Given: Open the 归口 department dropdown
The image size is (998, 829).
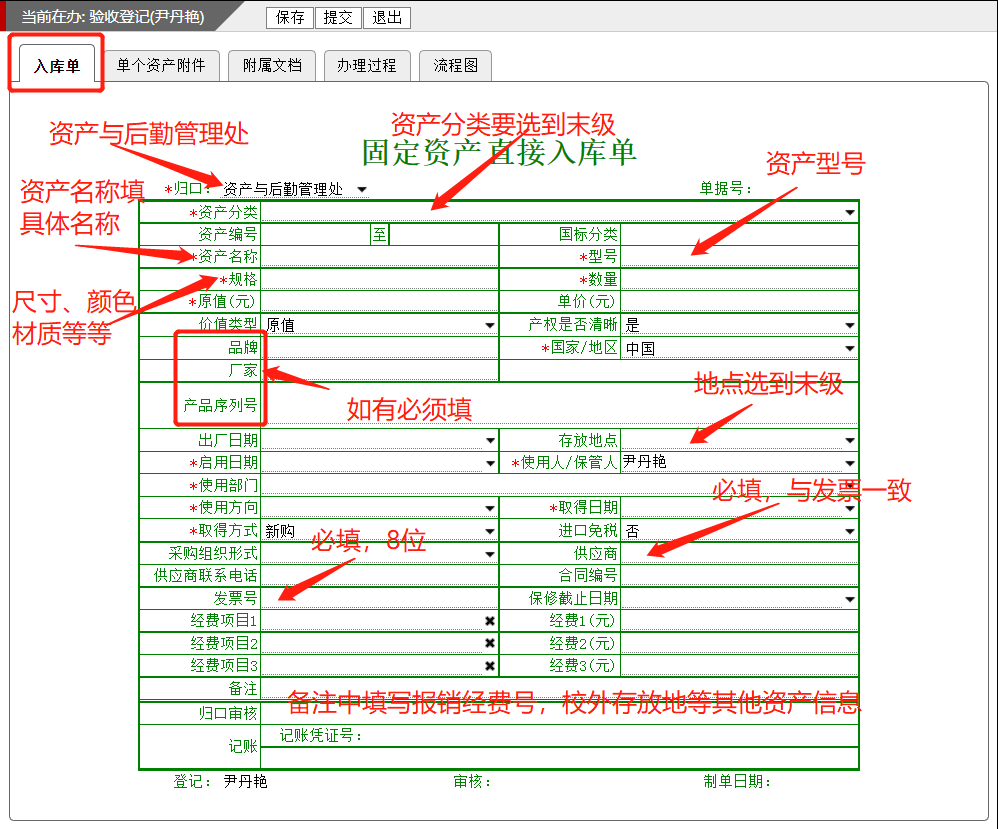Looking at the screenshot, I should pyautogui.click(x=361, y=189).
